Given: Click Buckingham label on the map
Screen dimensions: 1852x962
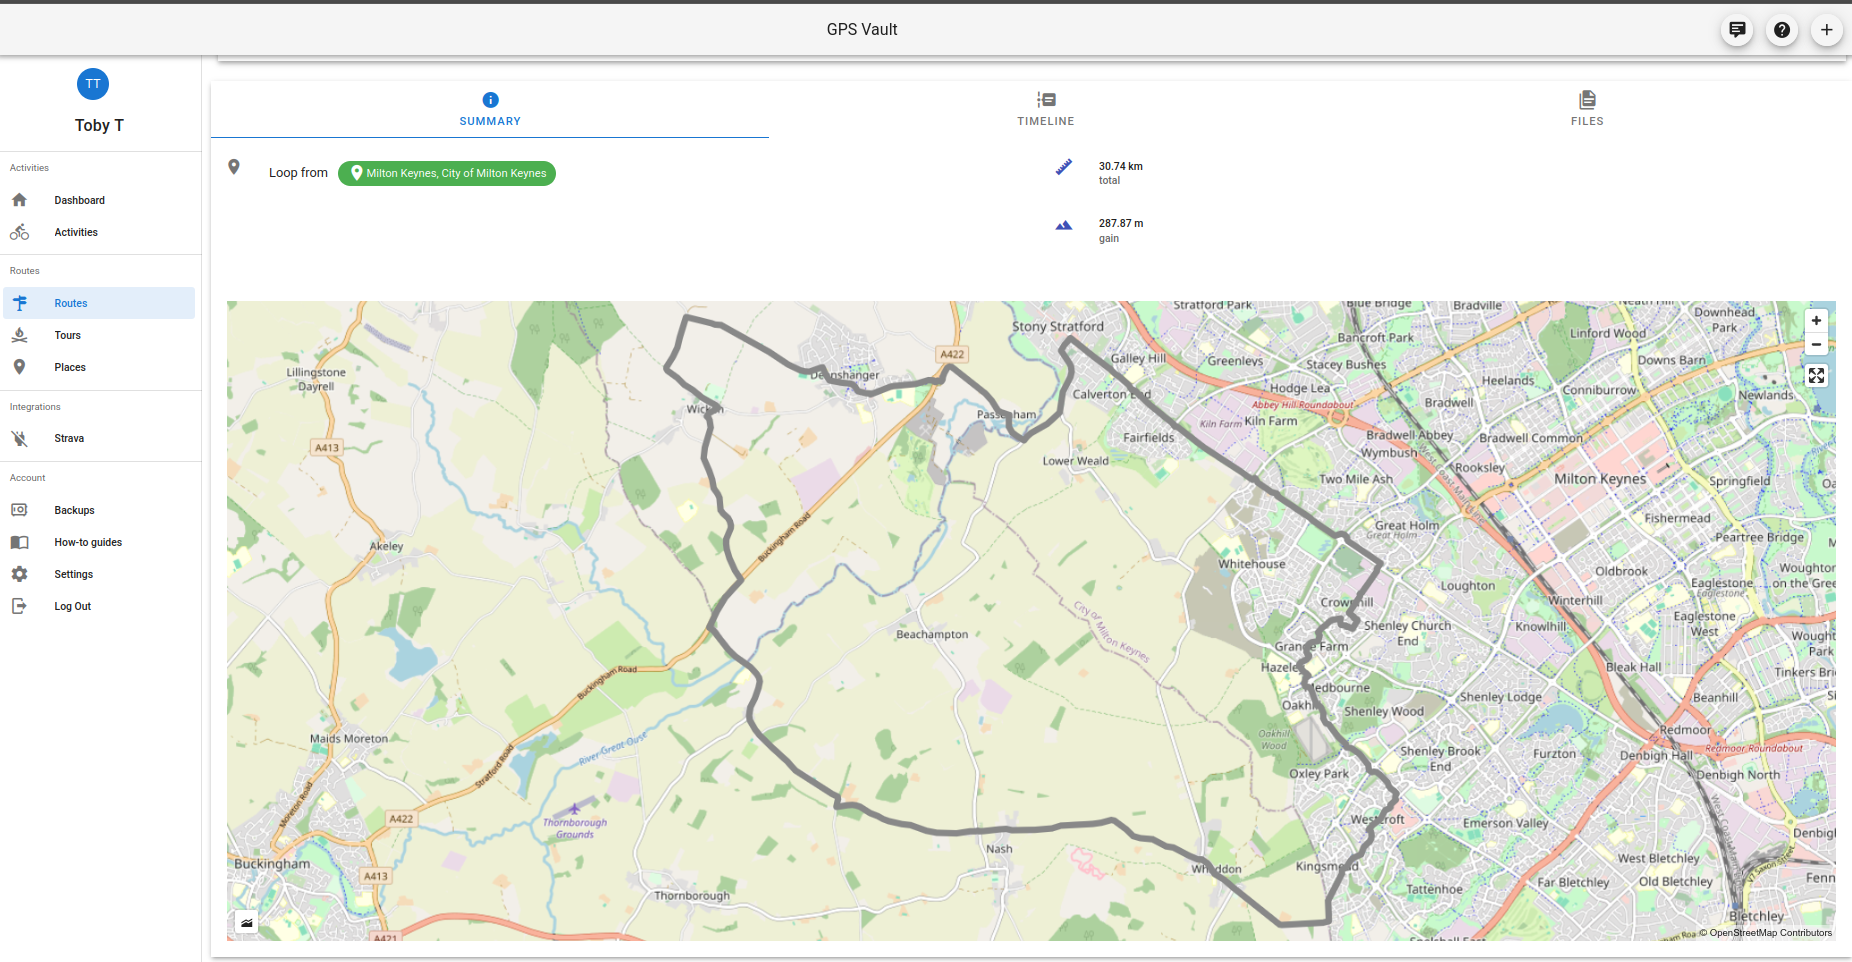Looking at the screenshot, I should pyautogui.click(x=272, y=864).
